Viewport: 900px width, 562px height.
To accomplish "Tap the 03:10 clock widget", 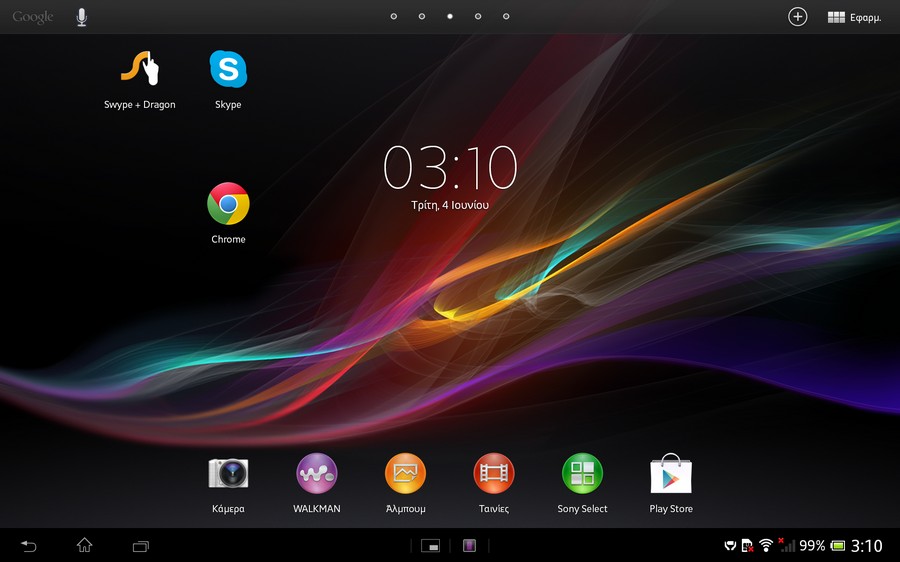I will tap(450, 167).
